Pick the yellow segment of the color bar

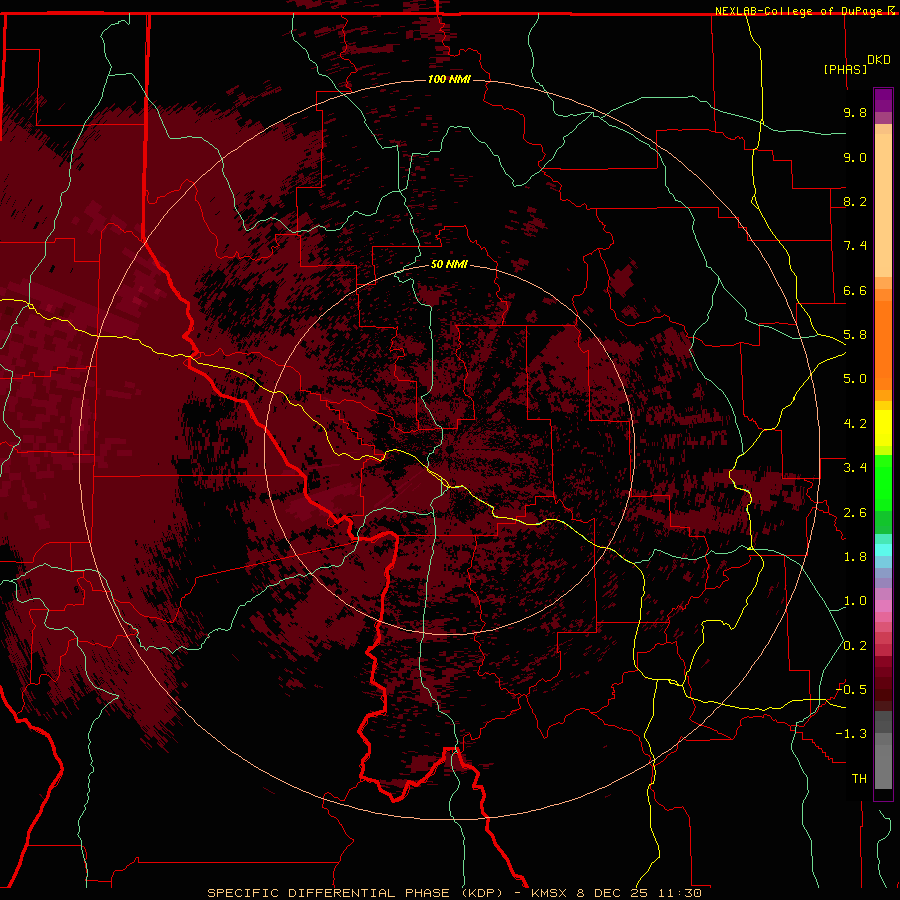(x=883, y=428)
